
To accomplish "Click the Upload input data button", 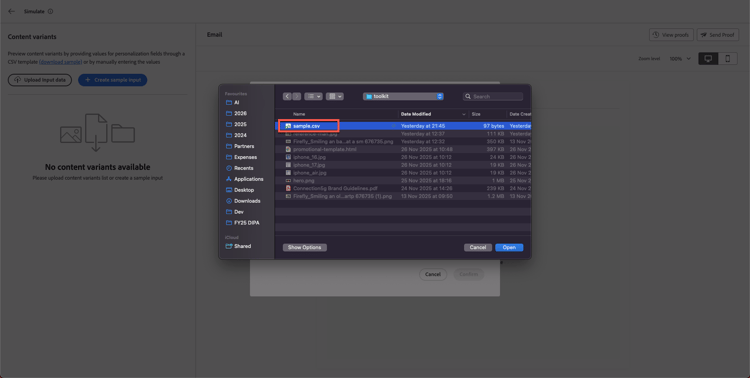I will pyautogui.click(x=40, y=80).
